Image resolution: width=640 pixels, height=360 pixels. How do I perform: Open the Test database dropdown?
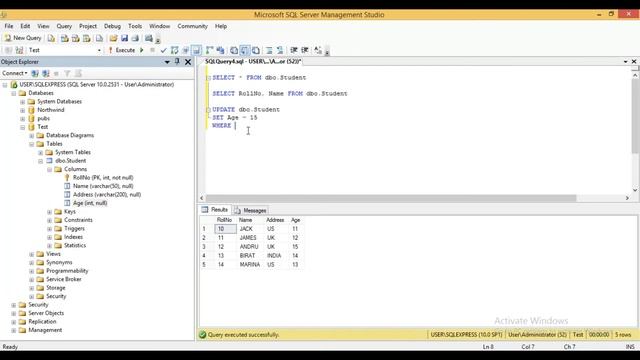pos(99,50)
